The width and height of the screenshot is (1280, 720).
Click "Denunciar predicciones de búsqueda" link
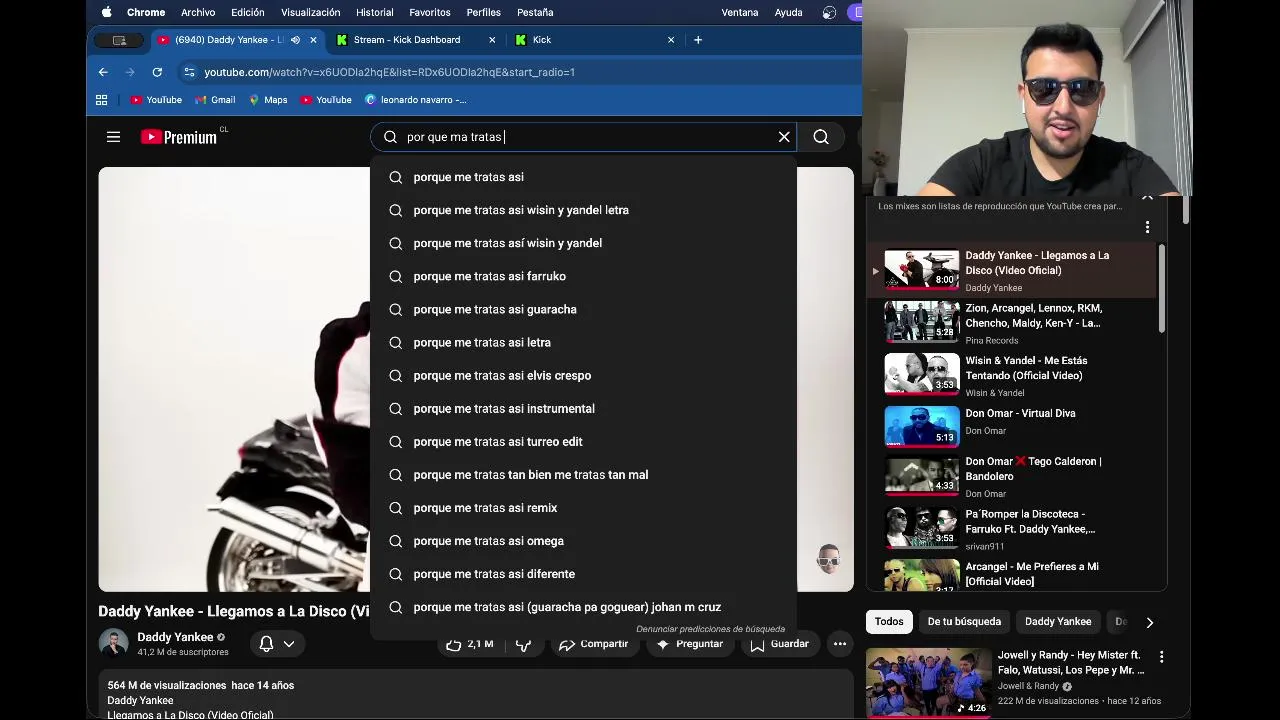click(710, 629)
